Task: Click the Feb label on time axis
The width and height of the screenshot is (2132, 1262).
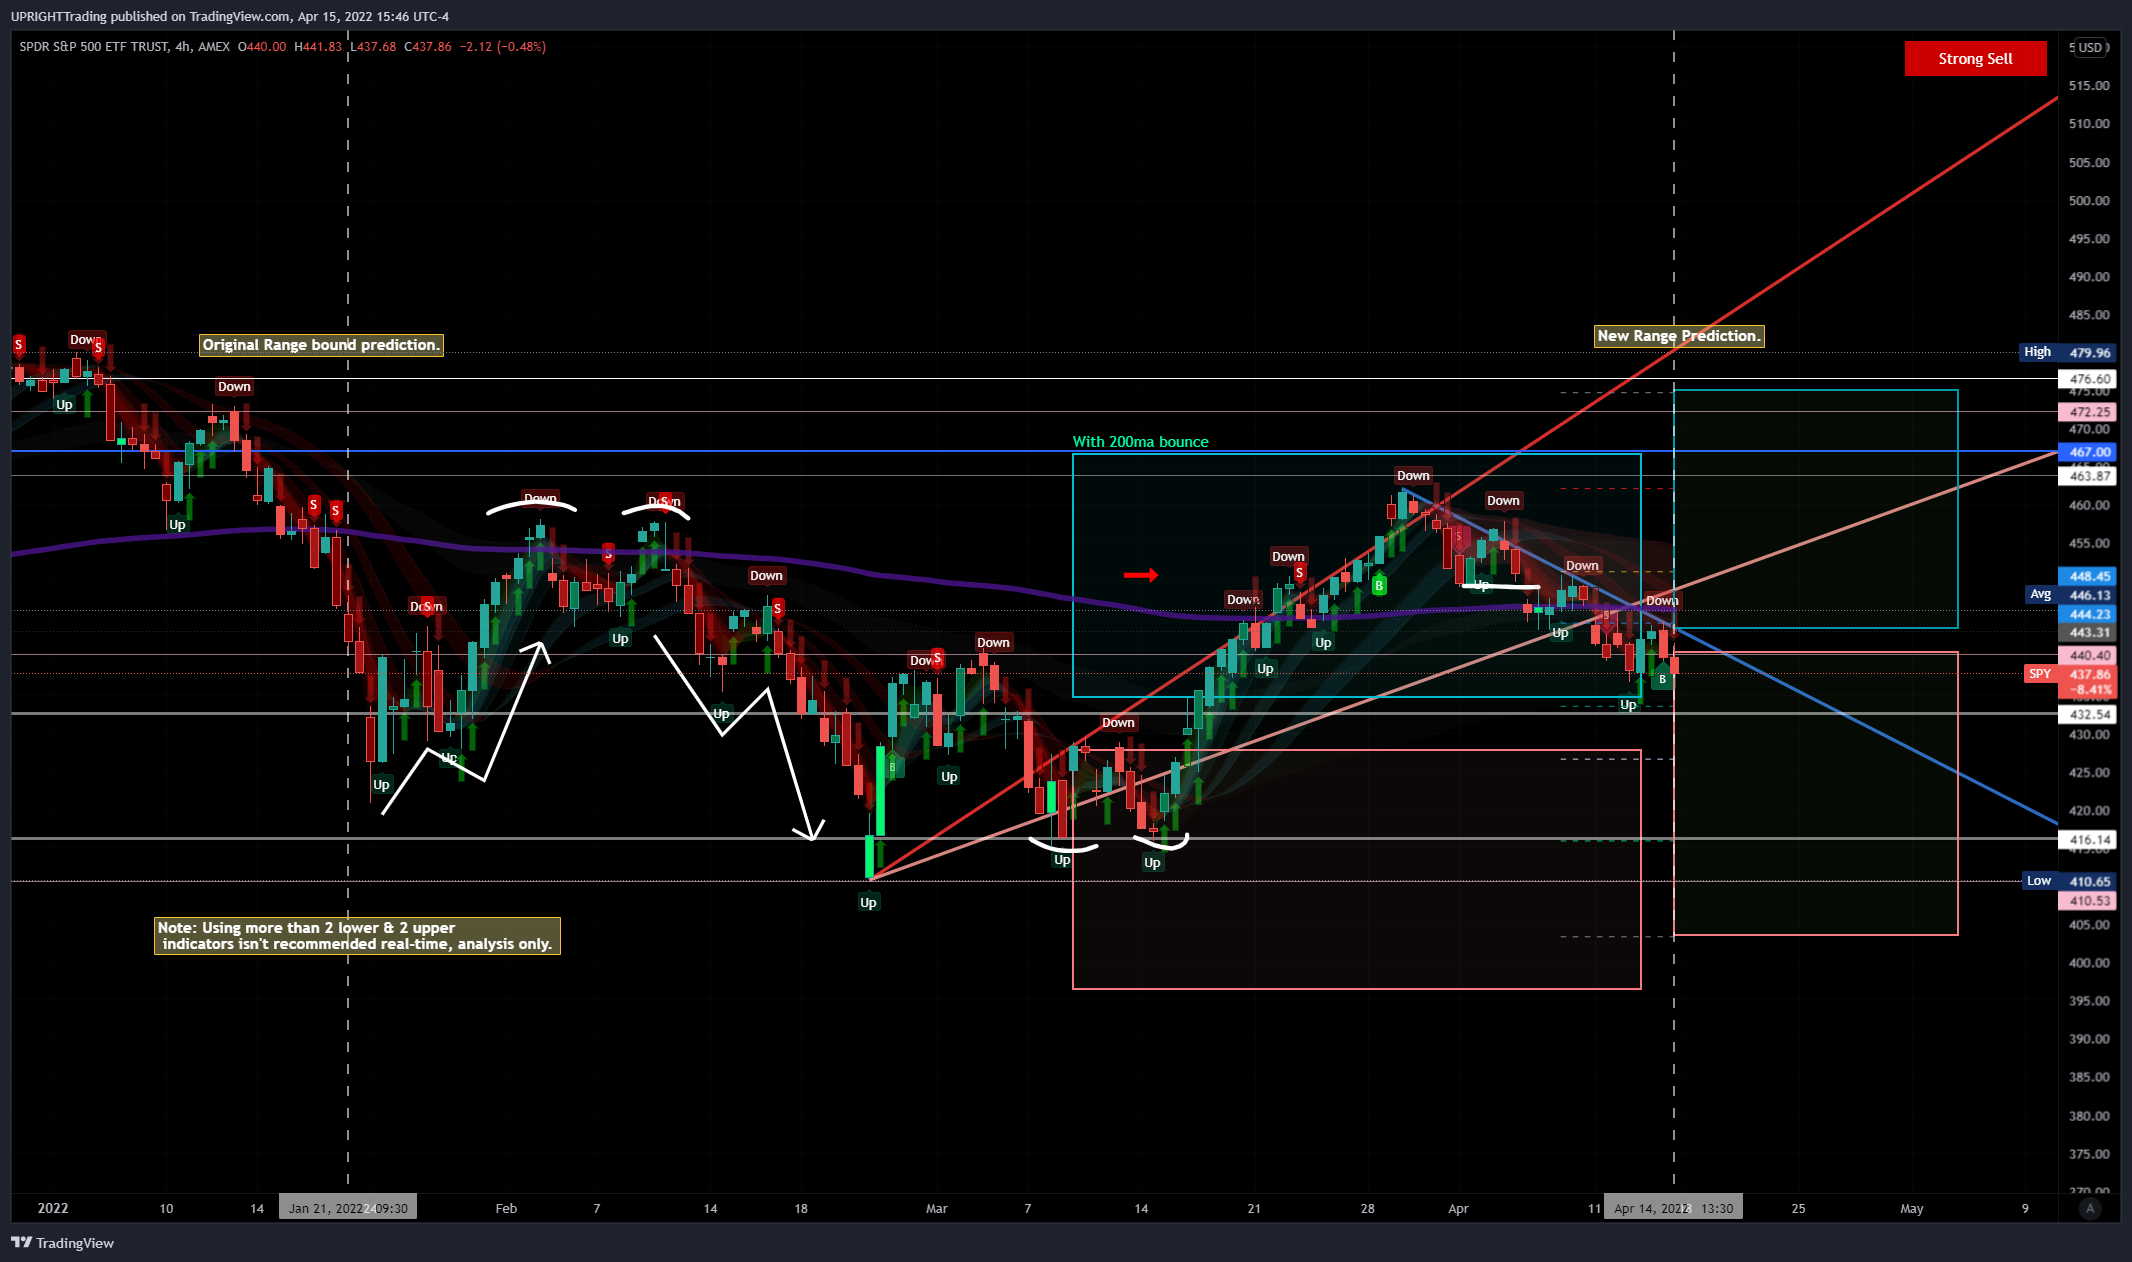Action: coord(506,1208)
